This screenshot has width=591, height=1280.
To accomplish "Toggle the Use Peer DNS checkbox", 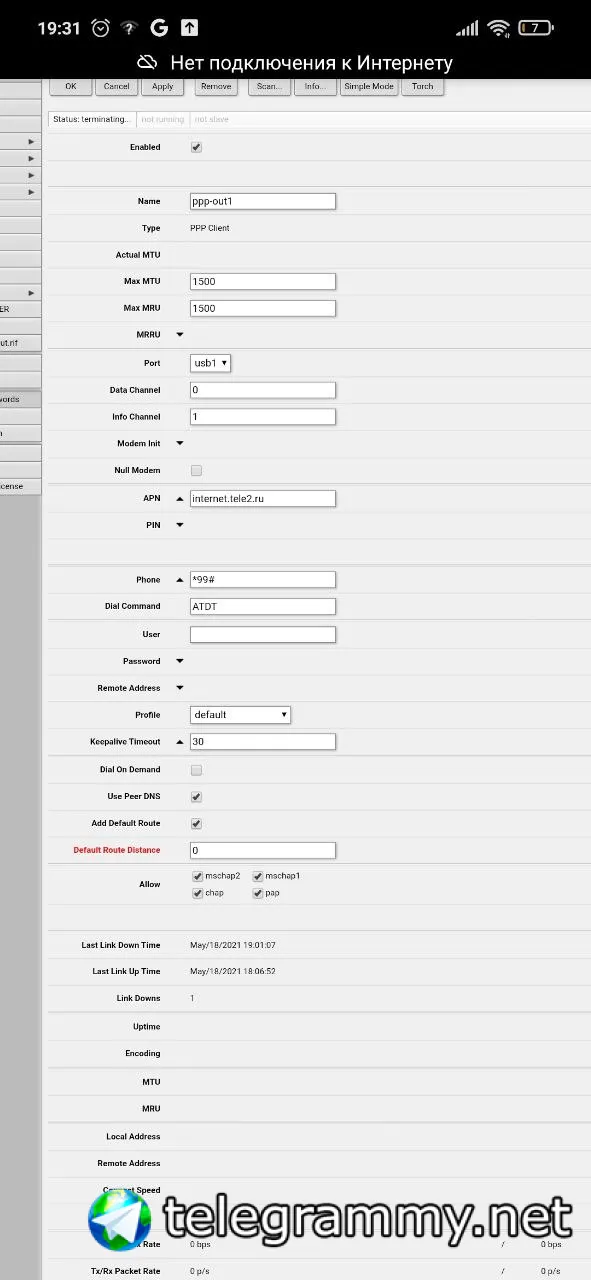I will tap(196, 797).
